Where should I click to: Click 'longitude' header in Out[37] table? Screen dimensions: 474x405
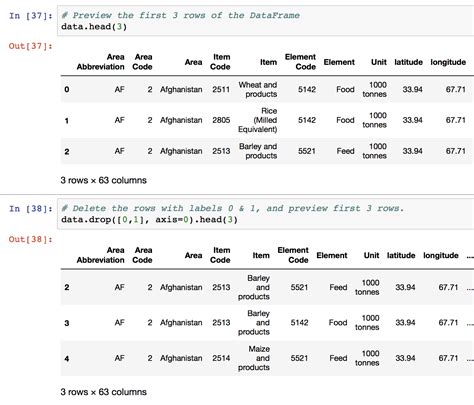coord(448,62)
